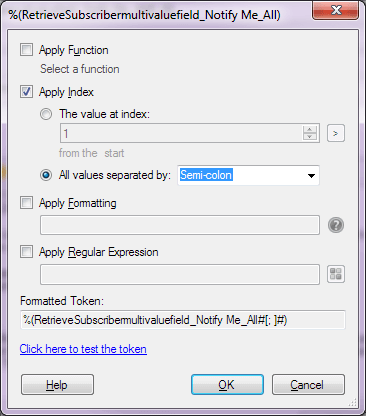Viewport: 366px width, 416px height.
Task: Click the Cancel button
Action: tap(308, 385)
